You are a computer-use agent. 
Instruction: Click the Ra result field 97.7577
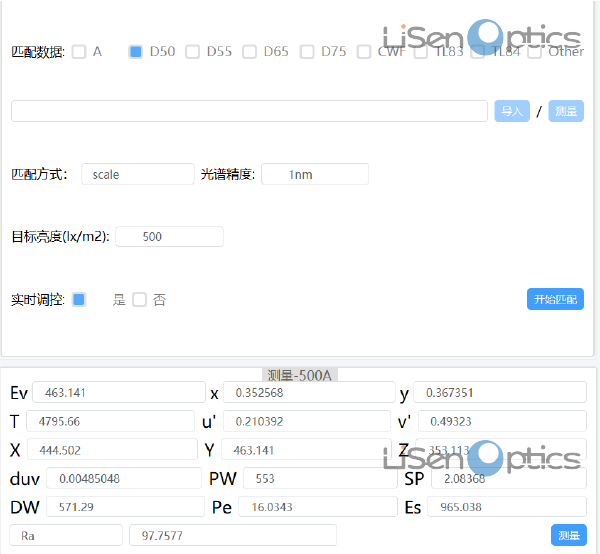coord(232,535)
